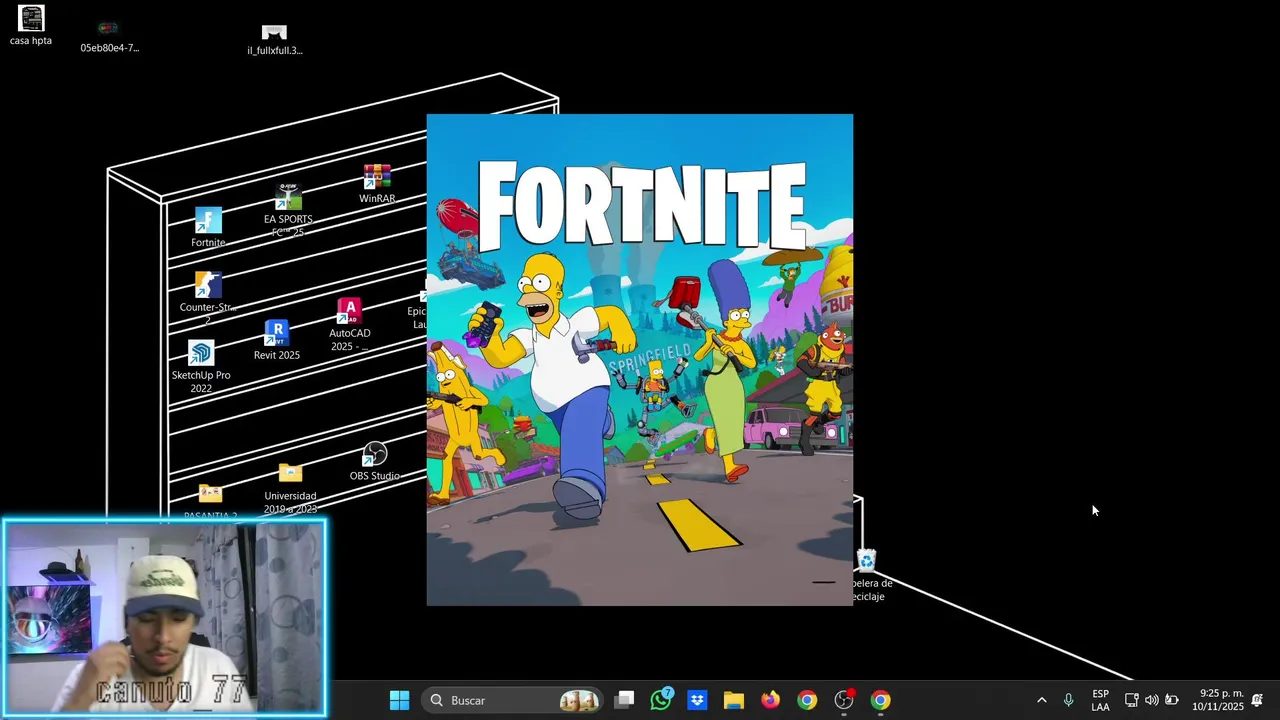This screenshot has height=720, width=1280.
Task: Click the Fortnite Simpsons poster image
Action: pyautogui.click(x=640, y=360)
